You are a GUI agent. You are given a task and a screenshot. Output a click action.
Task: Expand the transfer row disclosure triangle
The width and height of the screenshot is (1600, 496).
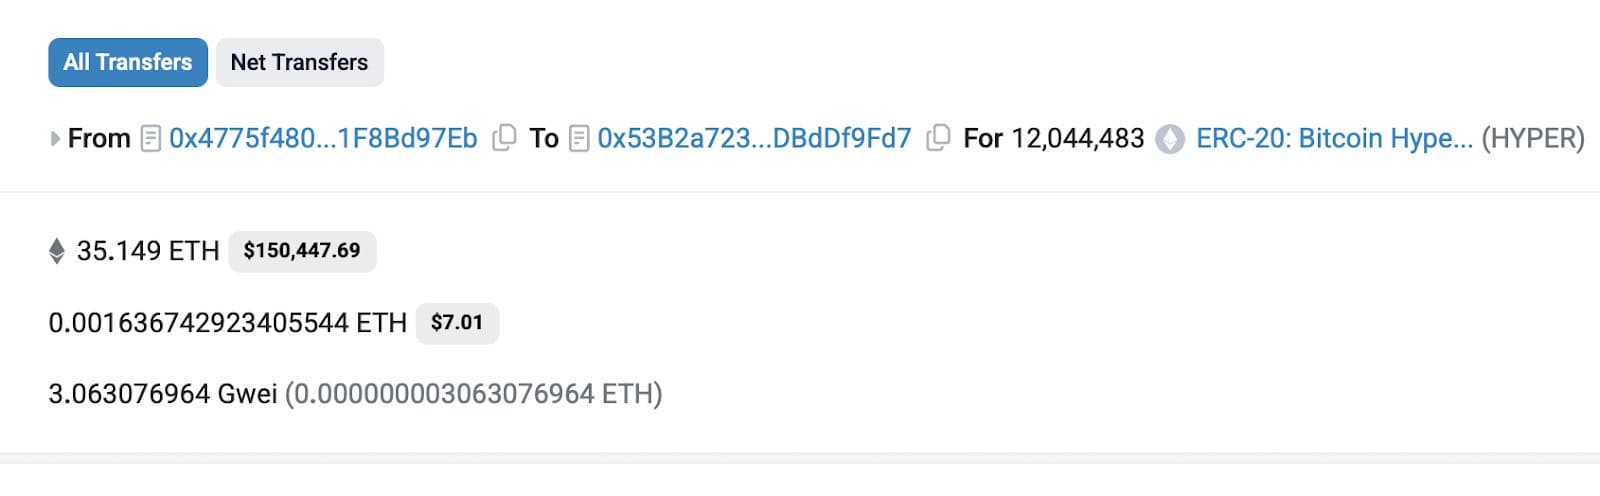point(55,139)
